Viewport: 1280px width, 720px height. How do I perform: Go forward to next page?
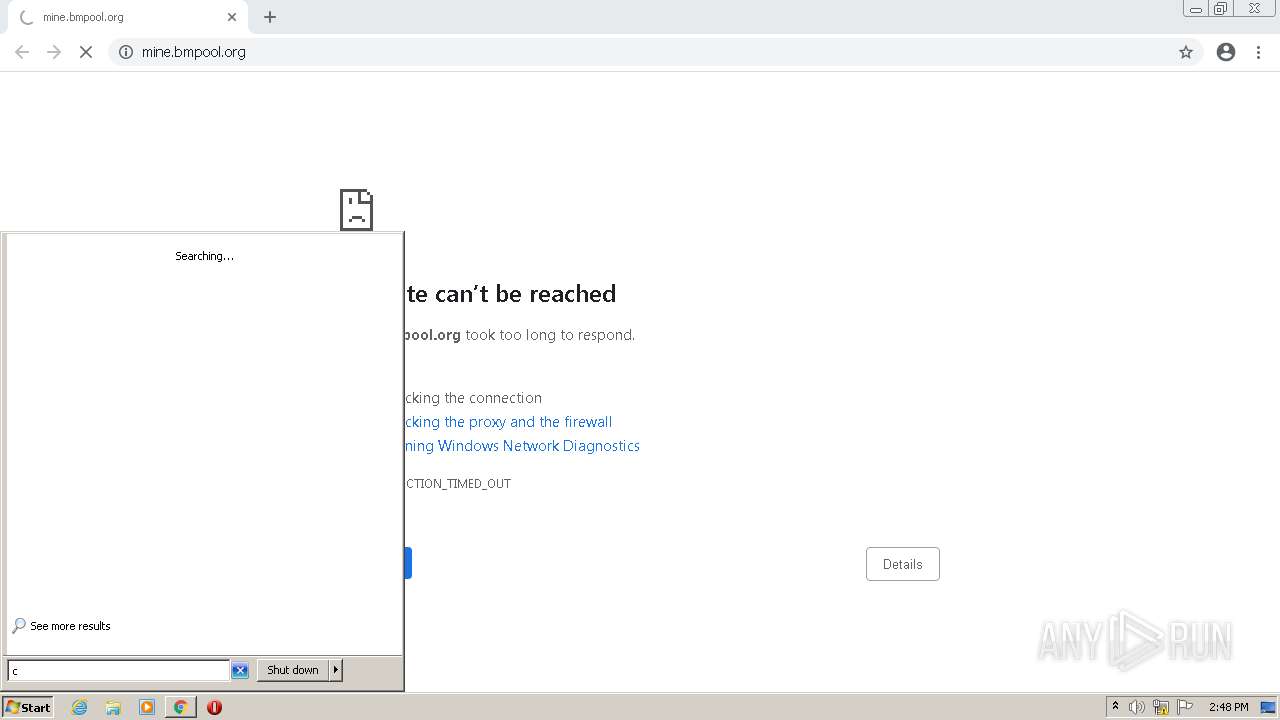tap(54, 52)
